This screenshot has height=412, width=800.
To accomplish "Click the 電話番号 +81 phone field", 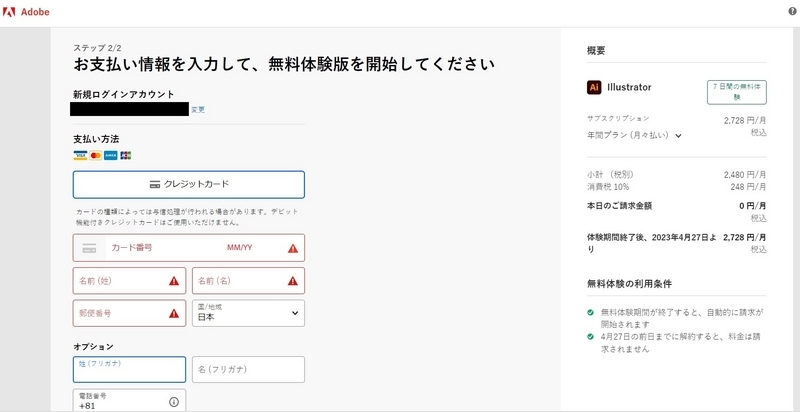I will tap(129, 401).
